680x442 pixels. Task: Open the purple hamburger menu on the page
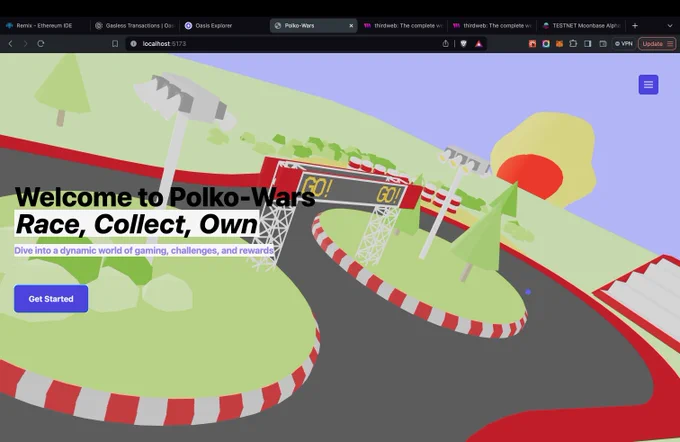click(x=648, y=85)
